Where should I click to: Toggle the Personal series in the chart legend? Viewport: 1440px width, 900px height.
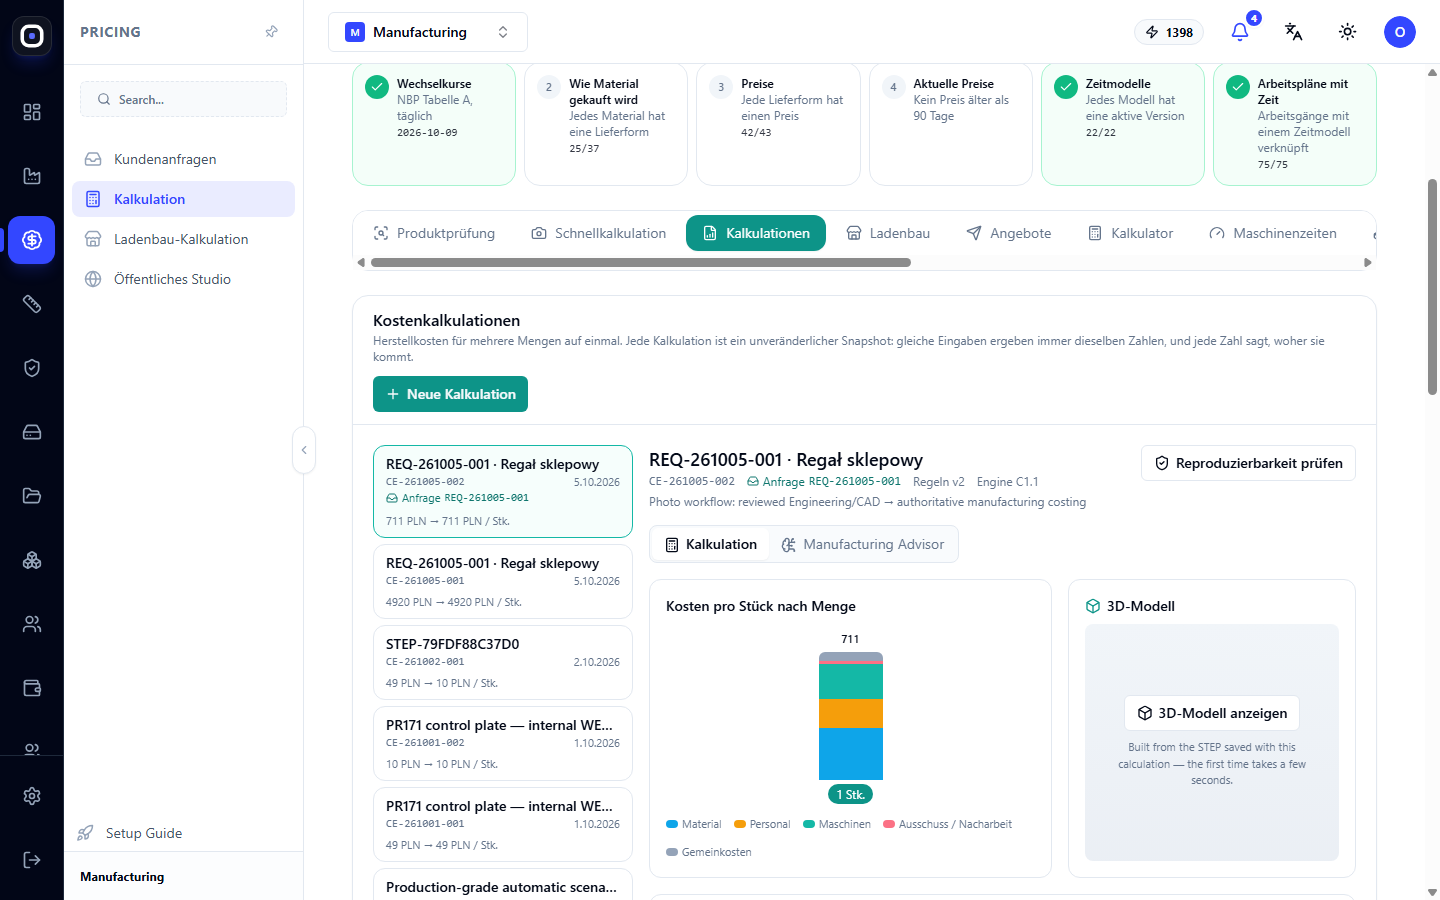(762, 824)
